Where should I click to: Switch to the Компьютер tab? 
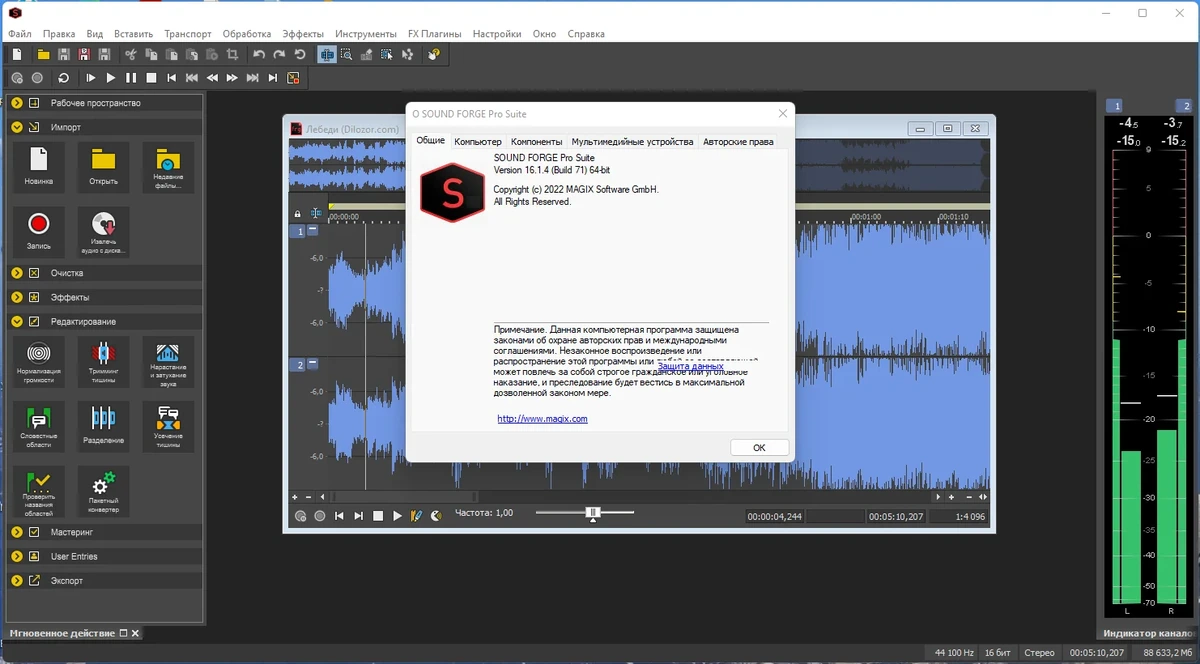click(478, 142)
